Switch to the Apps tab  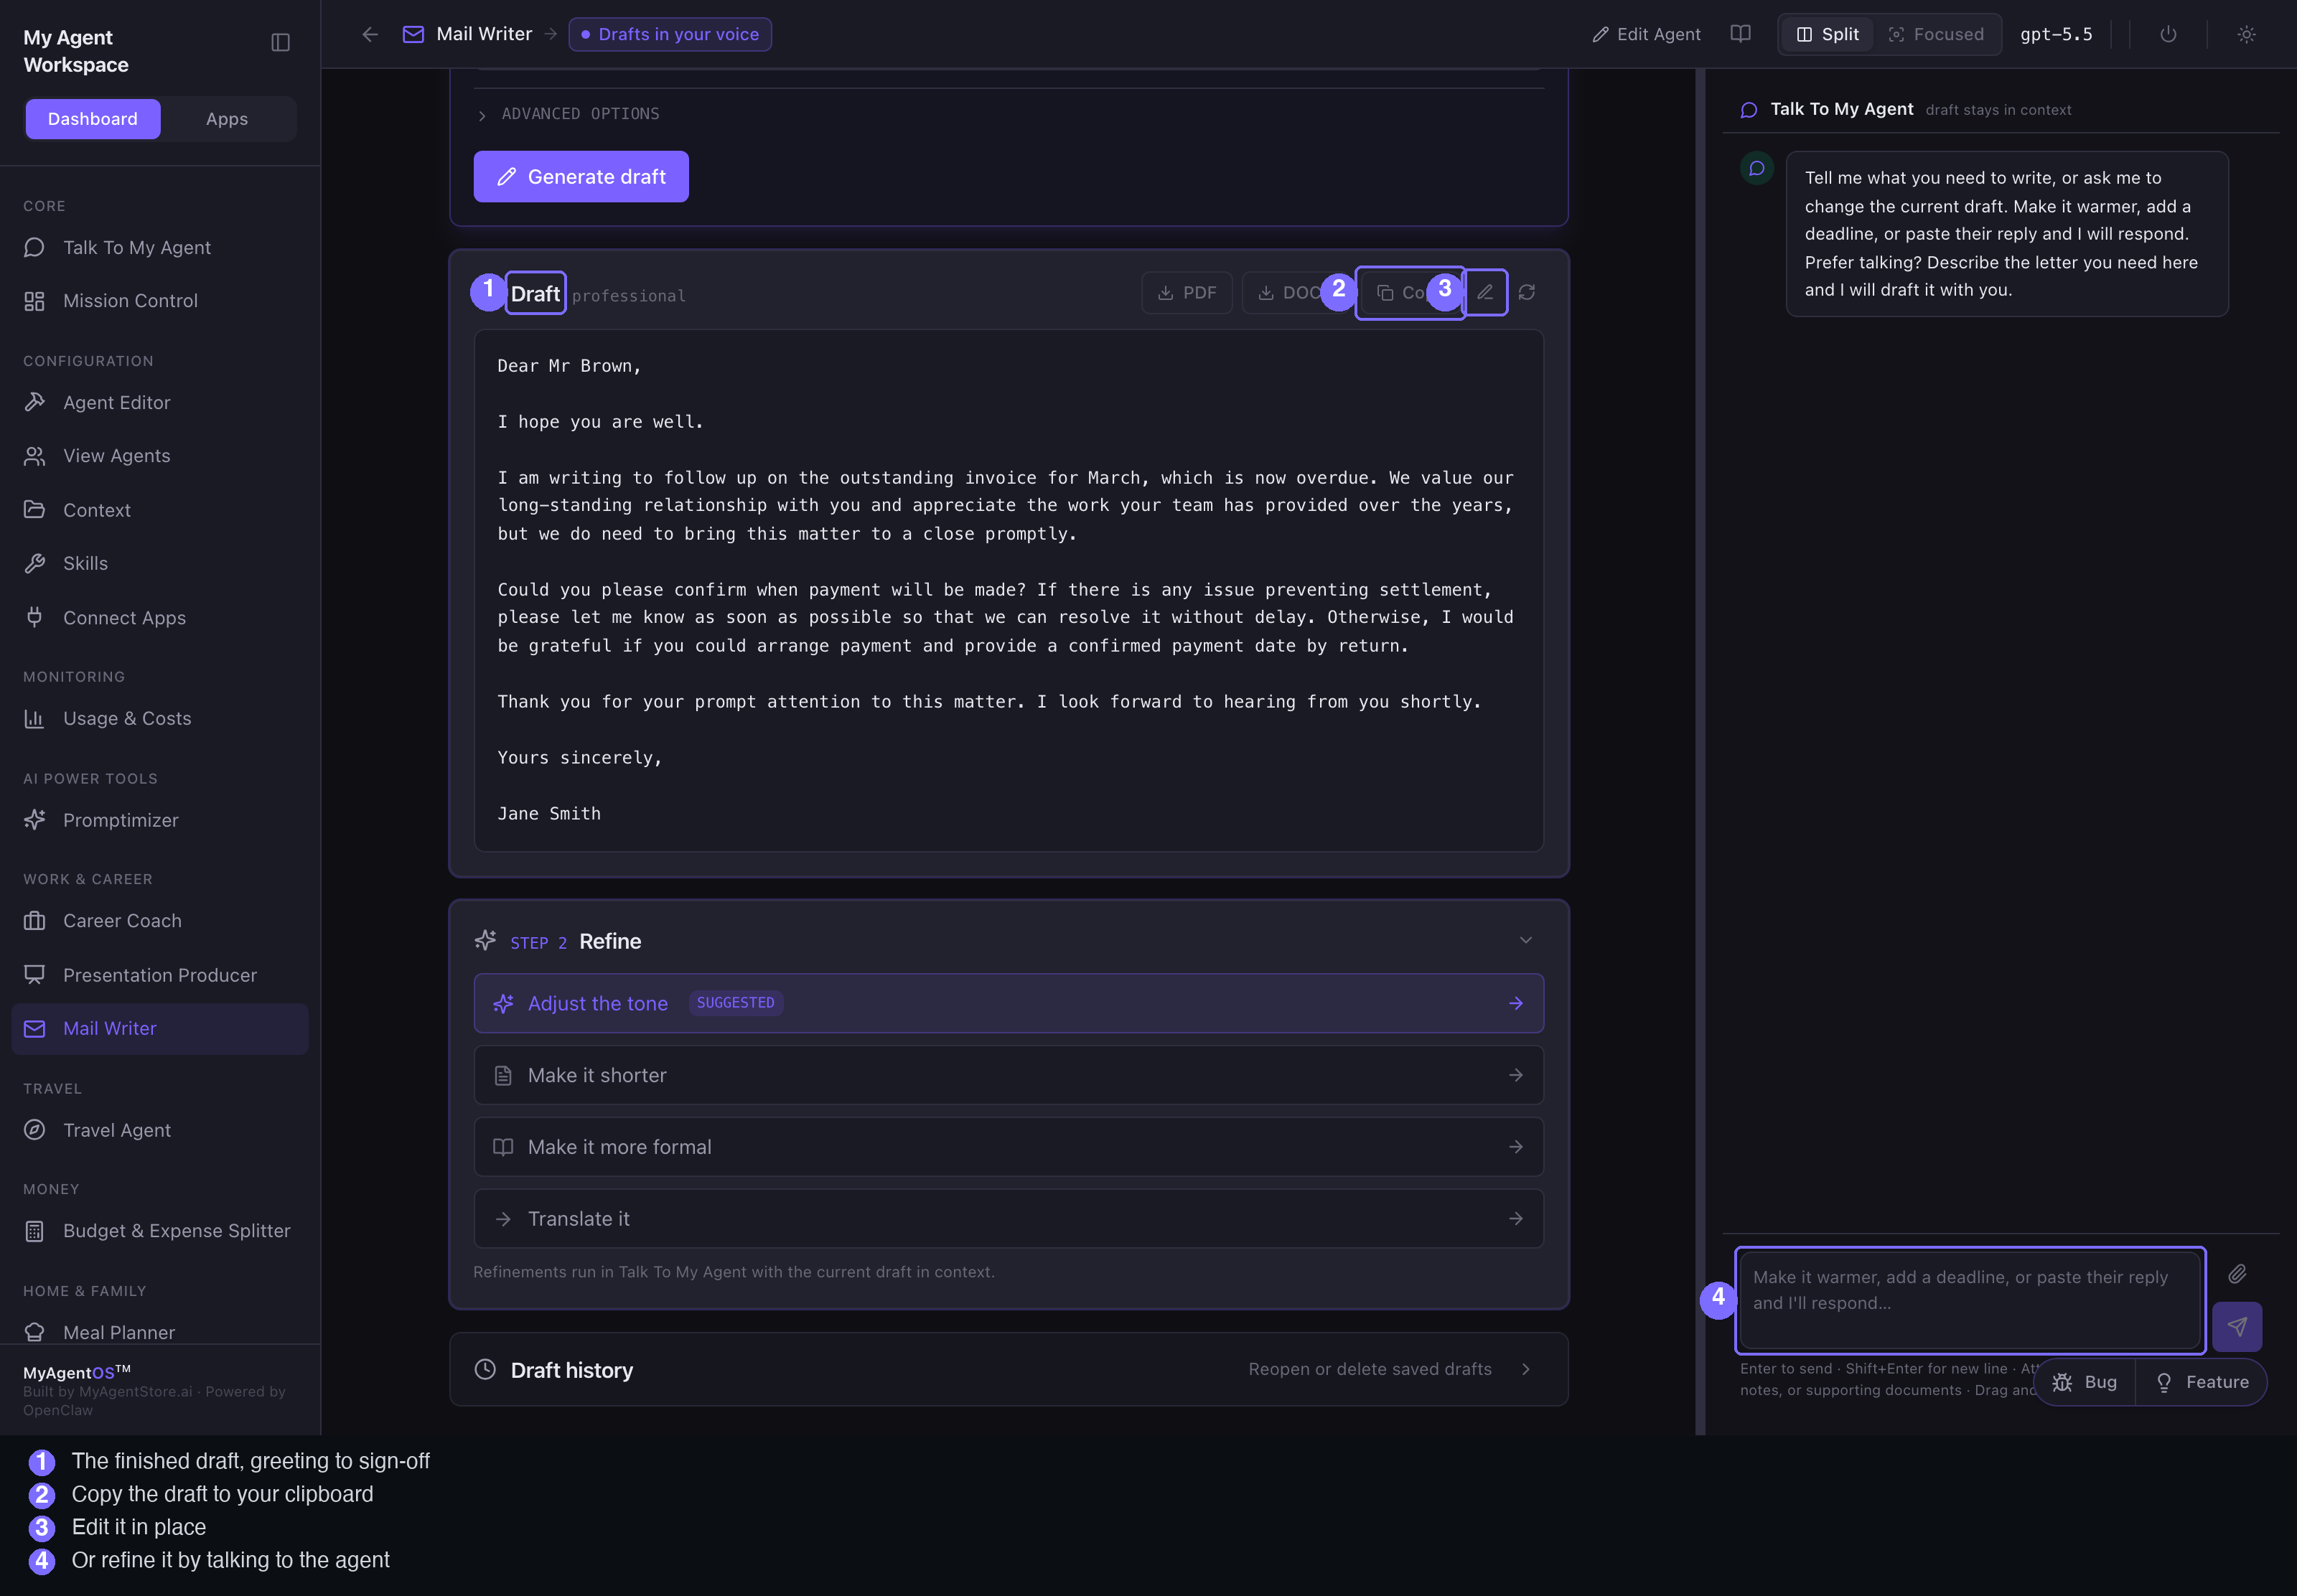[x=227, y=119]
